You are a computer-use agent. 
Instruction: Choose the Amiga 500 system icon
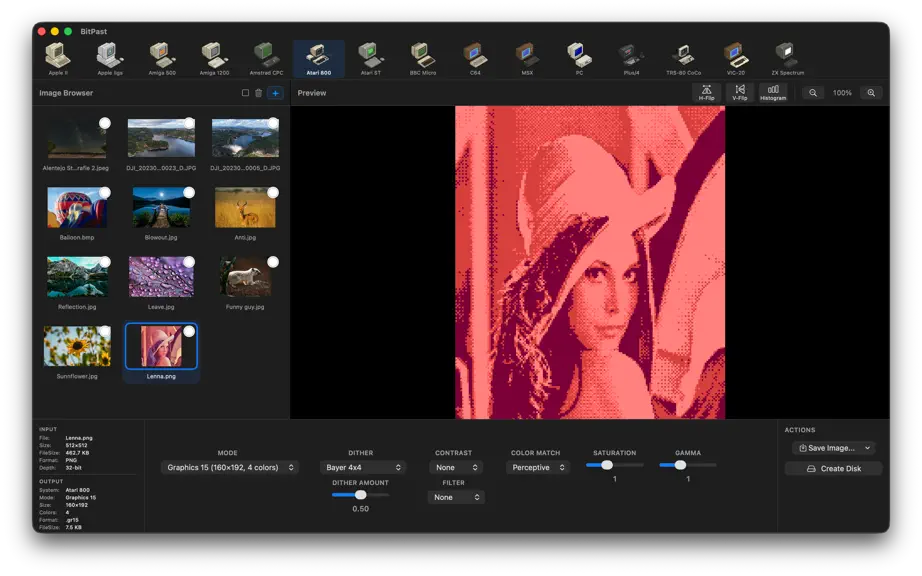click(162, 59)
